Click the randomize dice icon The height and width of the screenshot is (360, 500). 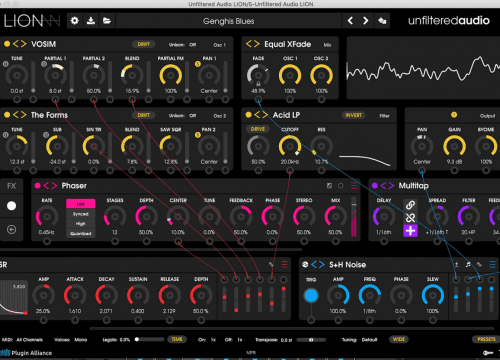coord(382,21)
